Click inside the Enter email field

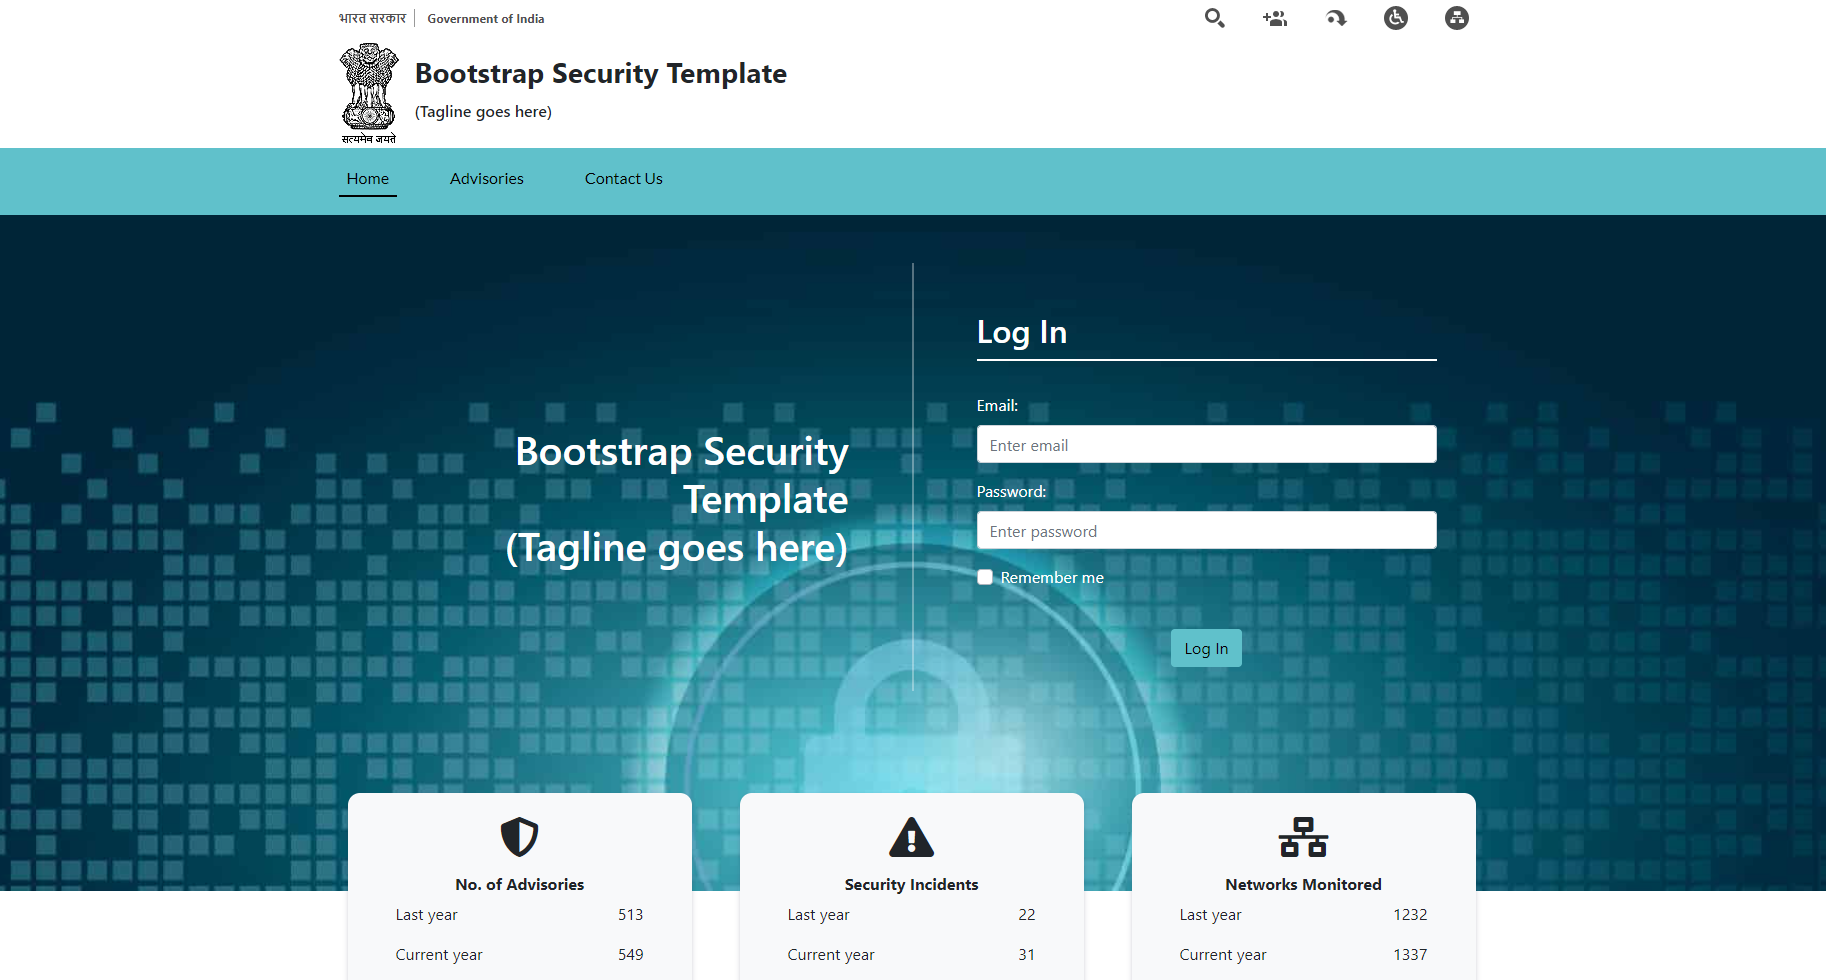pos(1205,444)
